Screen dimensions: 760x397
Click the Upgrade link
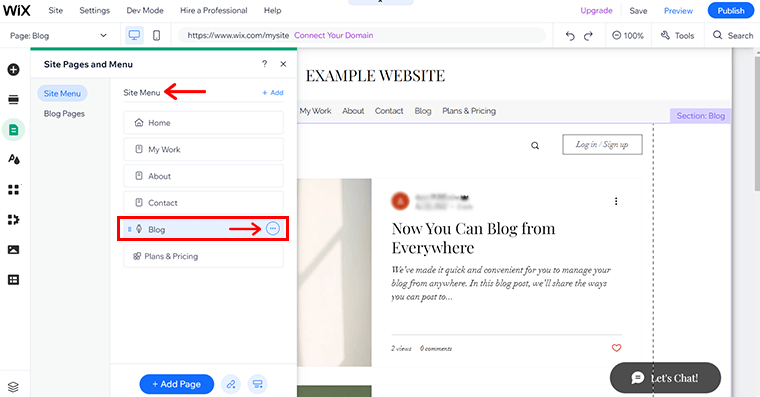click(596, 10)
